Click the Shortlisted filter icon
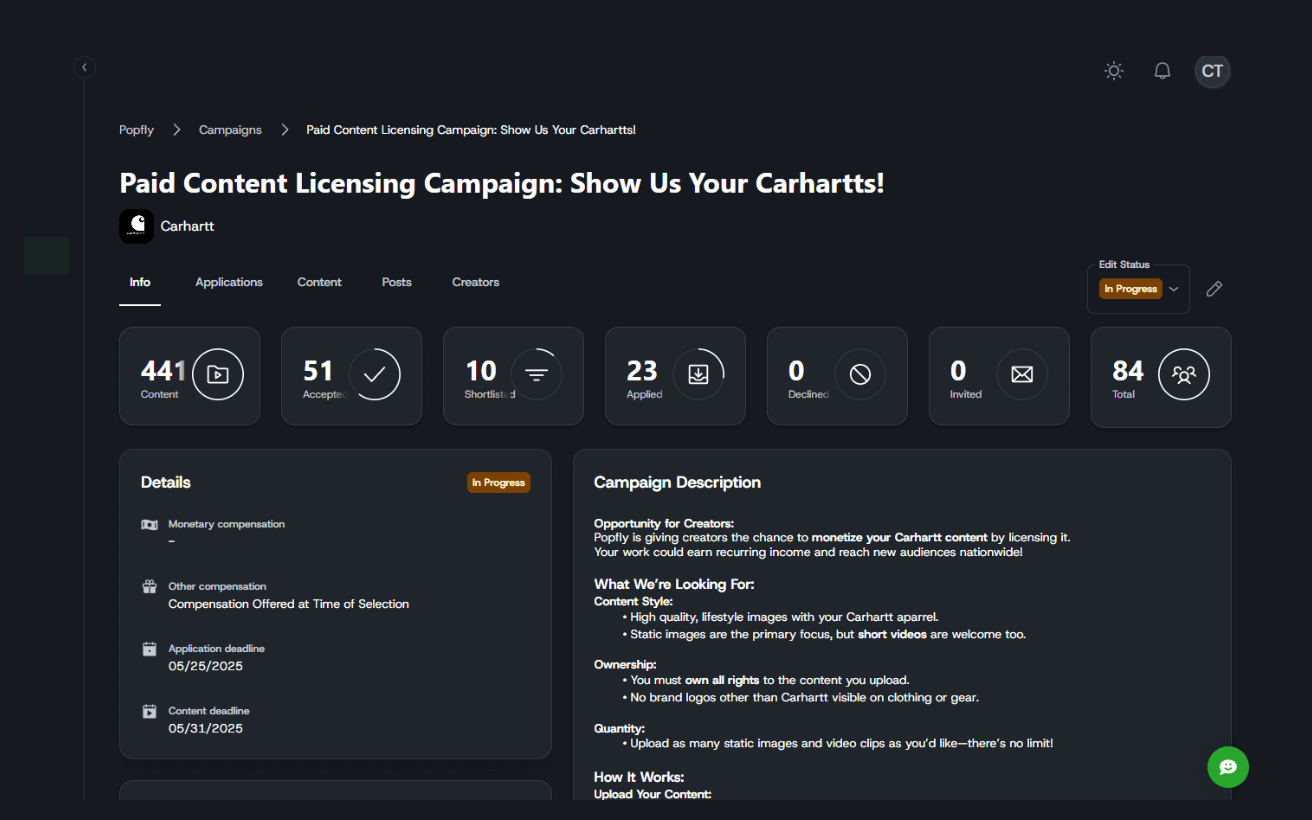This screenshot has width=1312, height=820. point(537,375)
